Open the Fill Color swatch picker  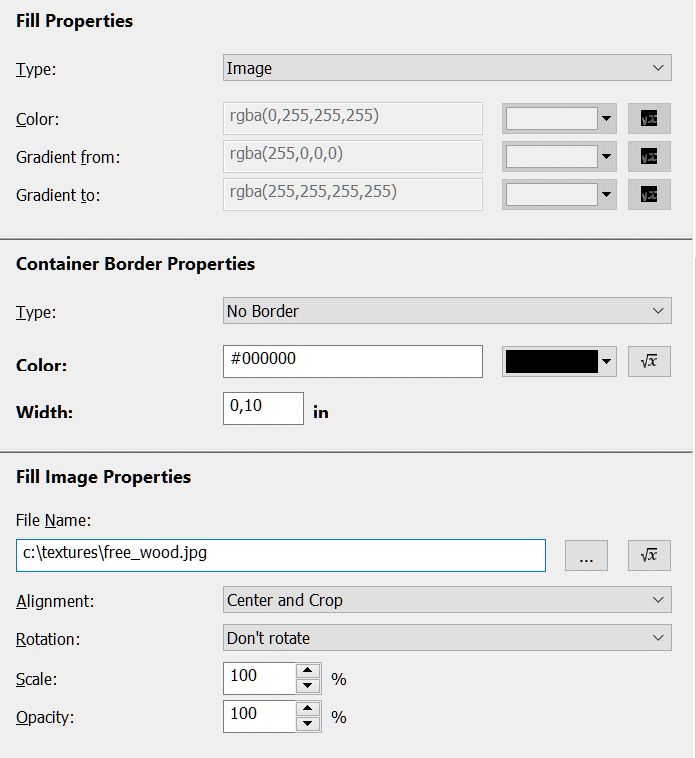click(x=559, y=118)
